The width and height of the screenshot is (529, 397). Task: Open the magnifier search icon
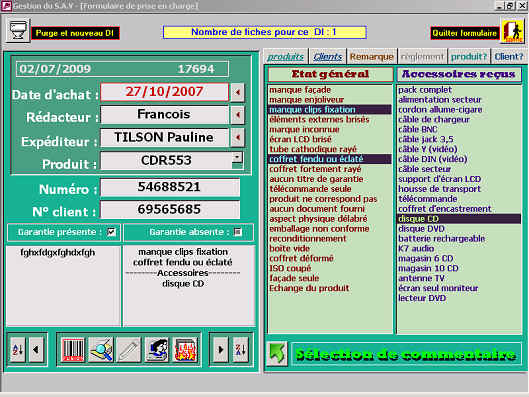pos(101,350)
